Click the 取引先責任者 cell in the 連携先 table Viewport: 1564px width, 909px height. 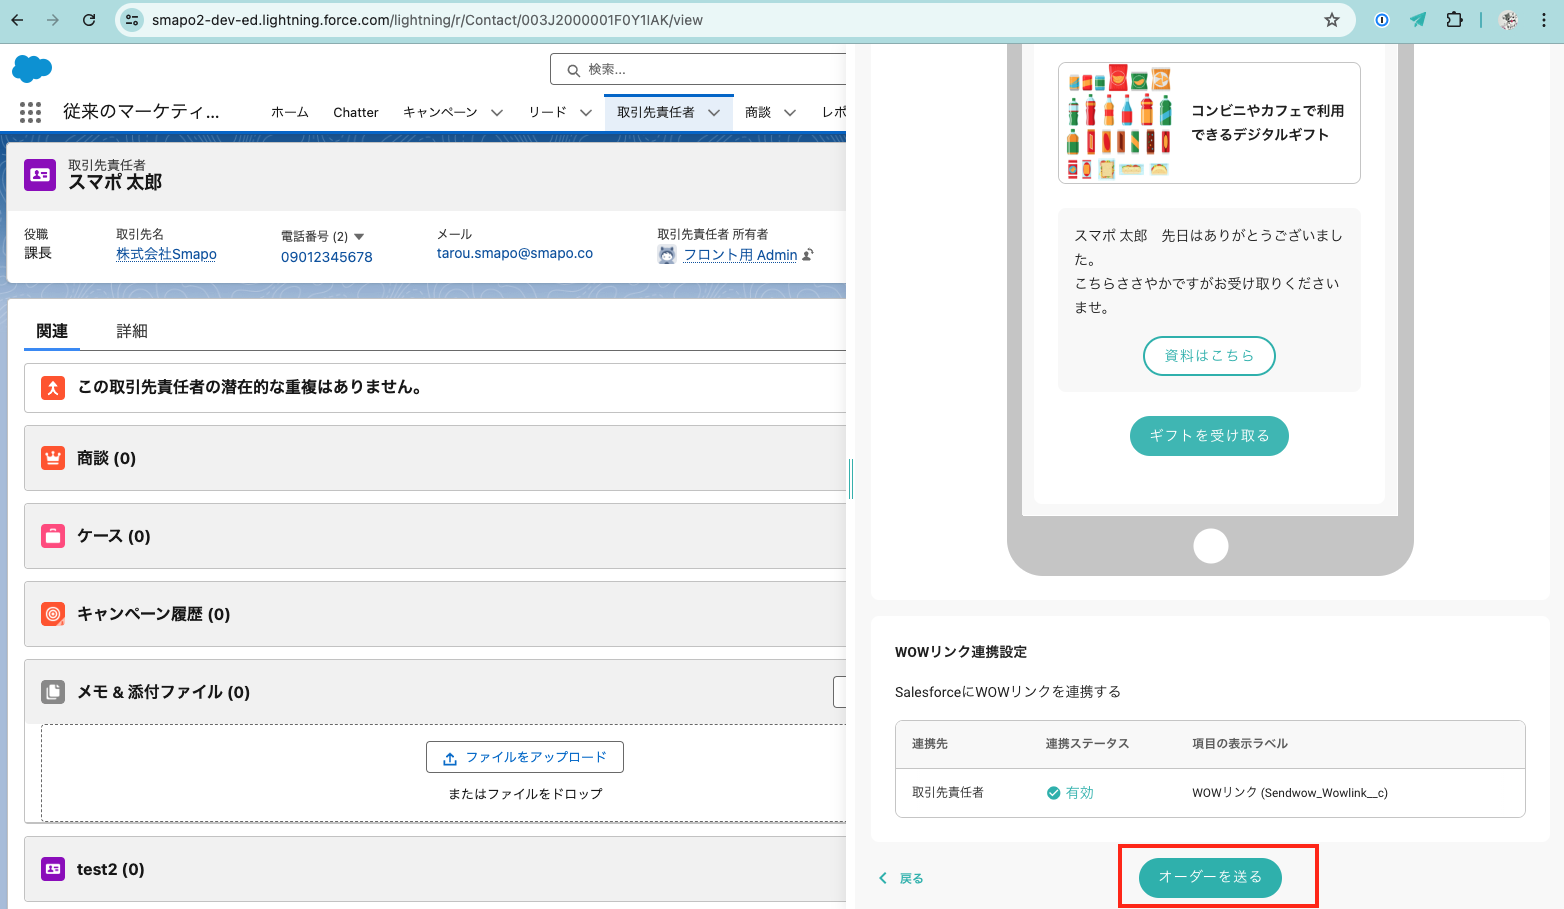[948, 793]
